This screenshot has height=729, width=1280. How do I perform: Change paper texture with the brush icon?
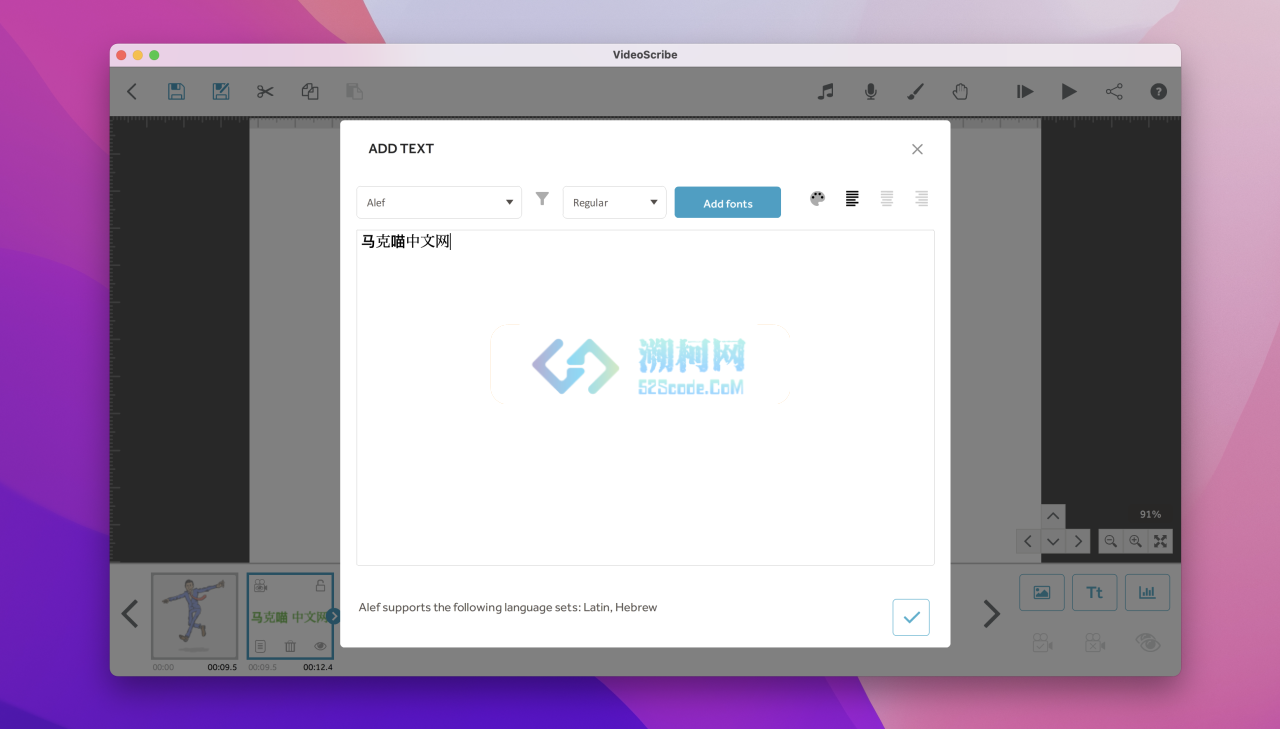(x=915, y=92)
